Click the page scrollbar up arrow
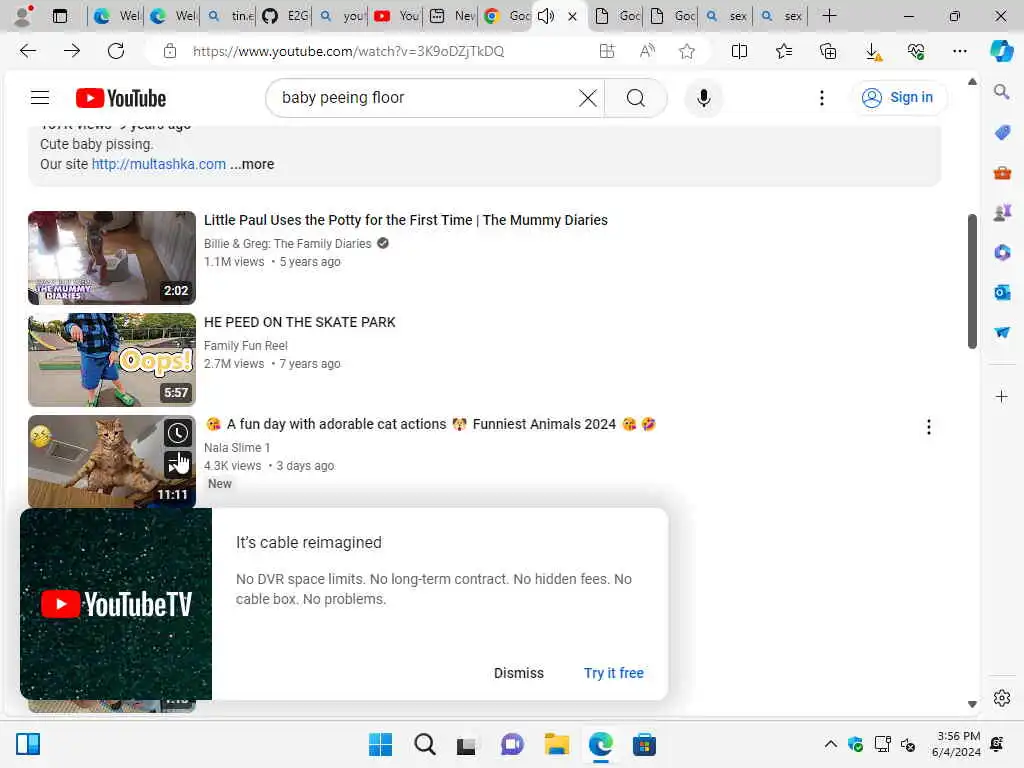 (x=972, y=82)
